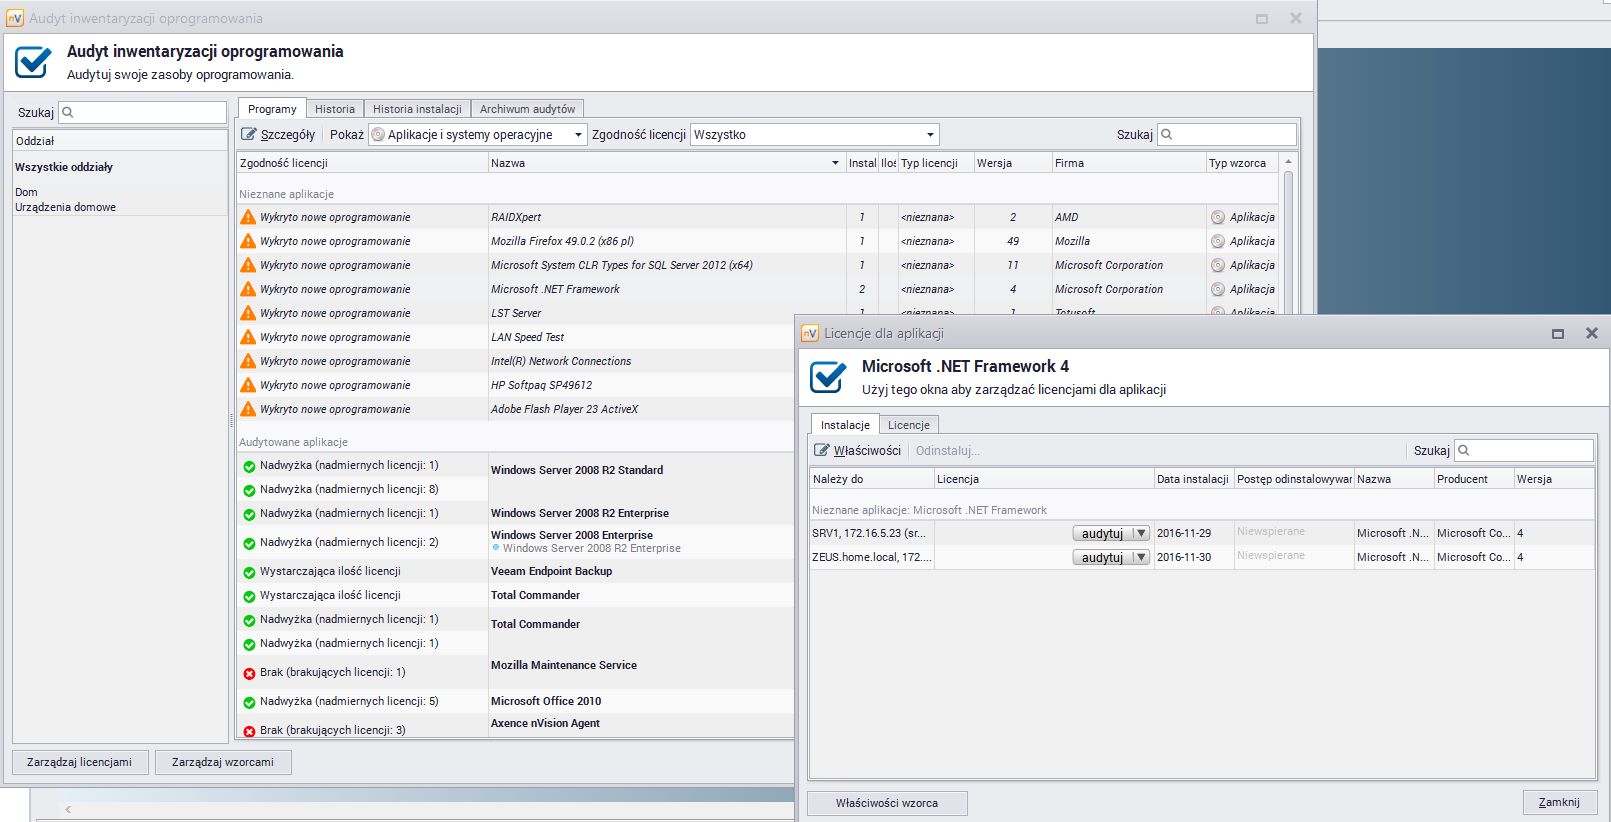The width and height of the screenshot is (1611, 822).
Task: Click the warning icon on LST Server row
Action: [x=248, y=313]
